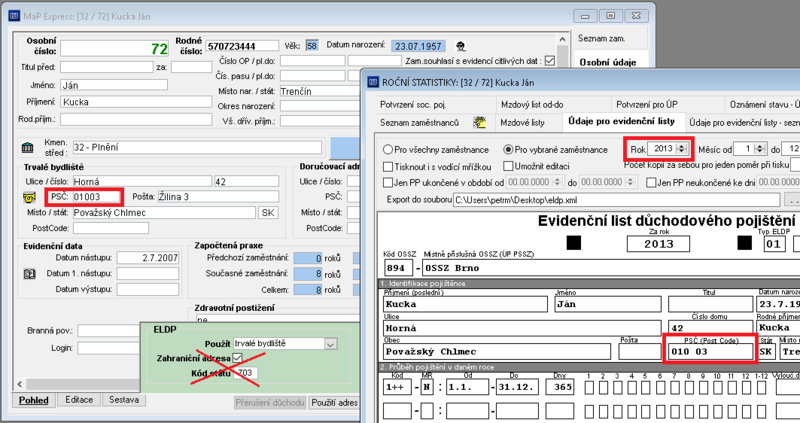Image resolution: width=800 pixels, height=423 pixels.
Task: Check Jen PP neukončené ke dni
Action: coord(651,182)
